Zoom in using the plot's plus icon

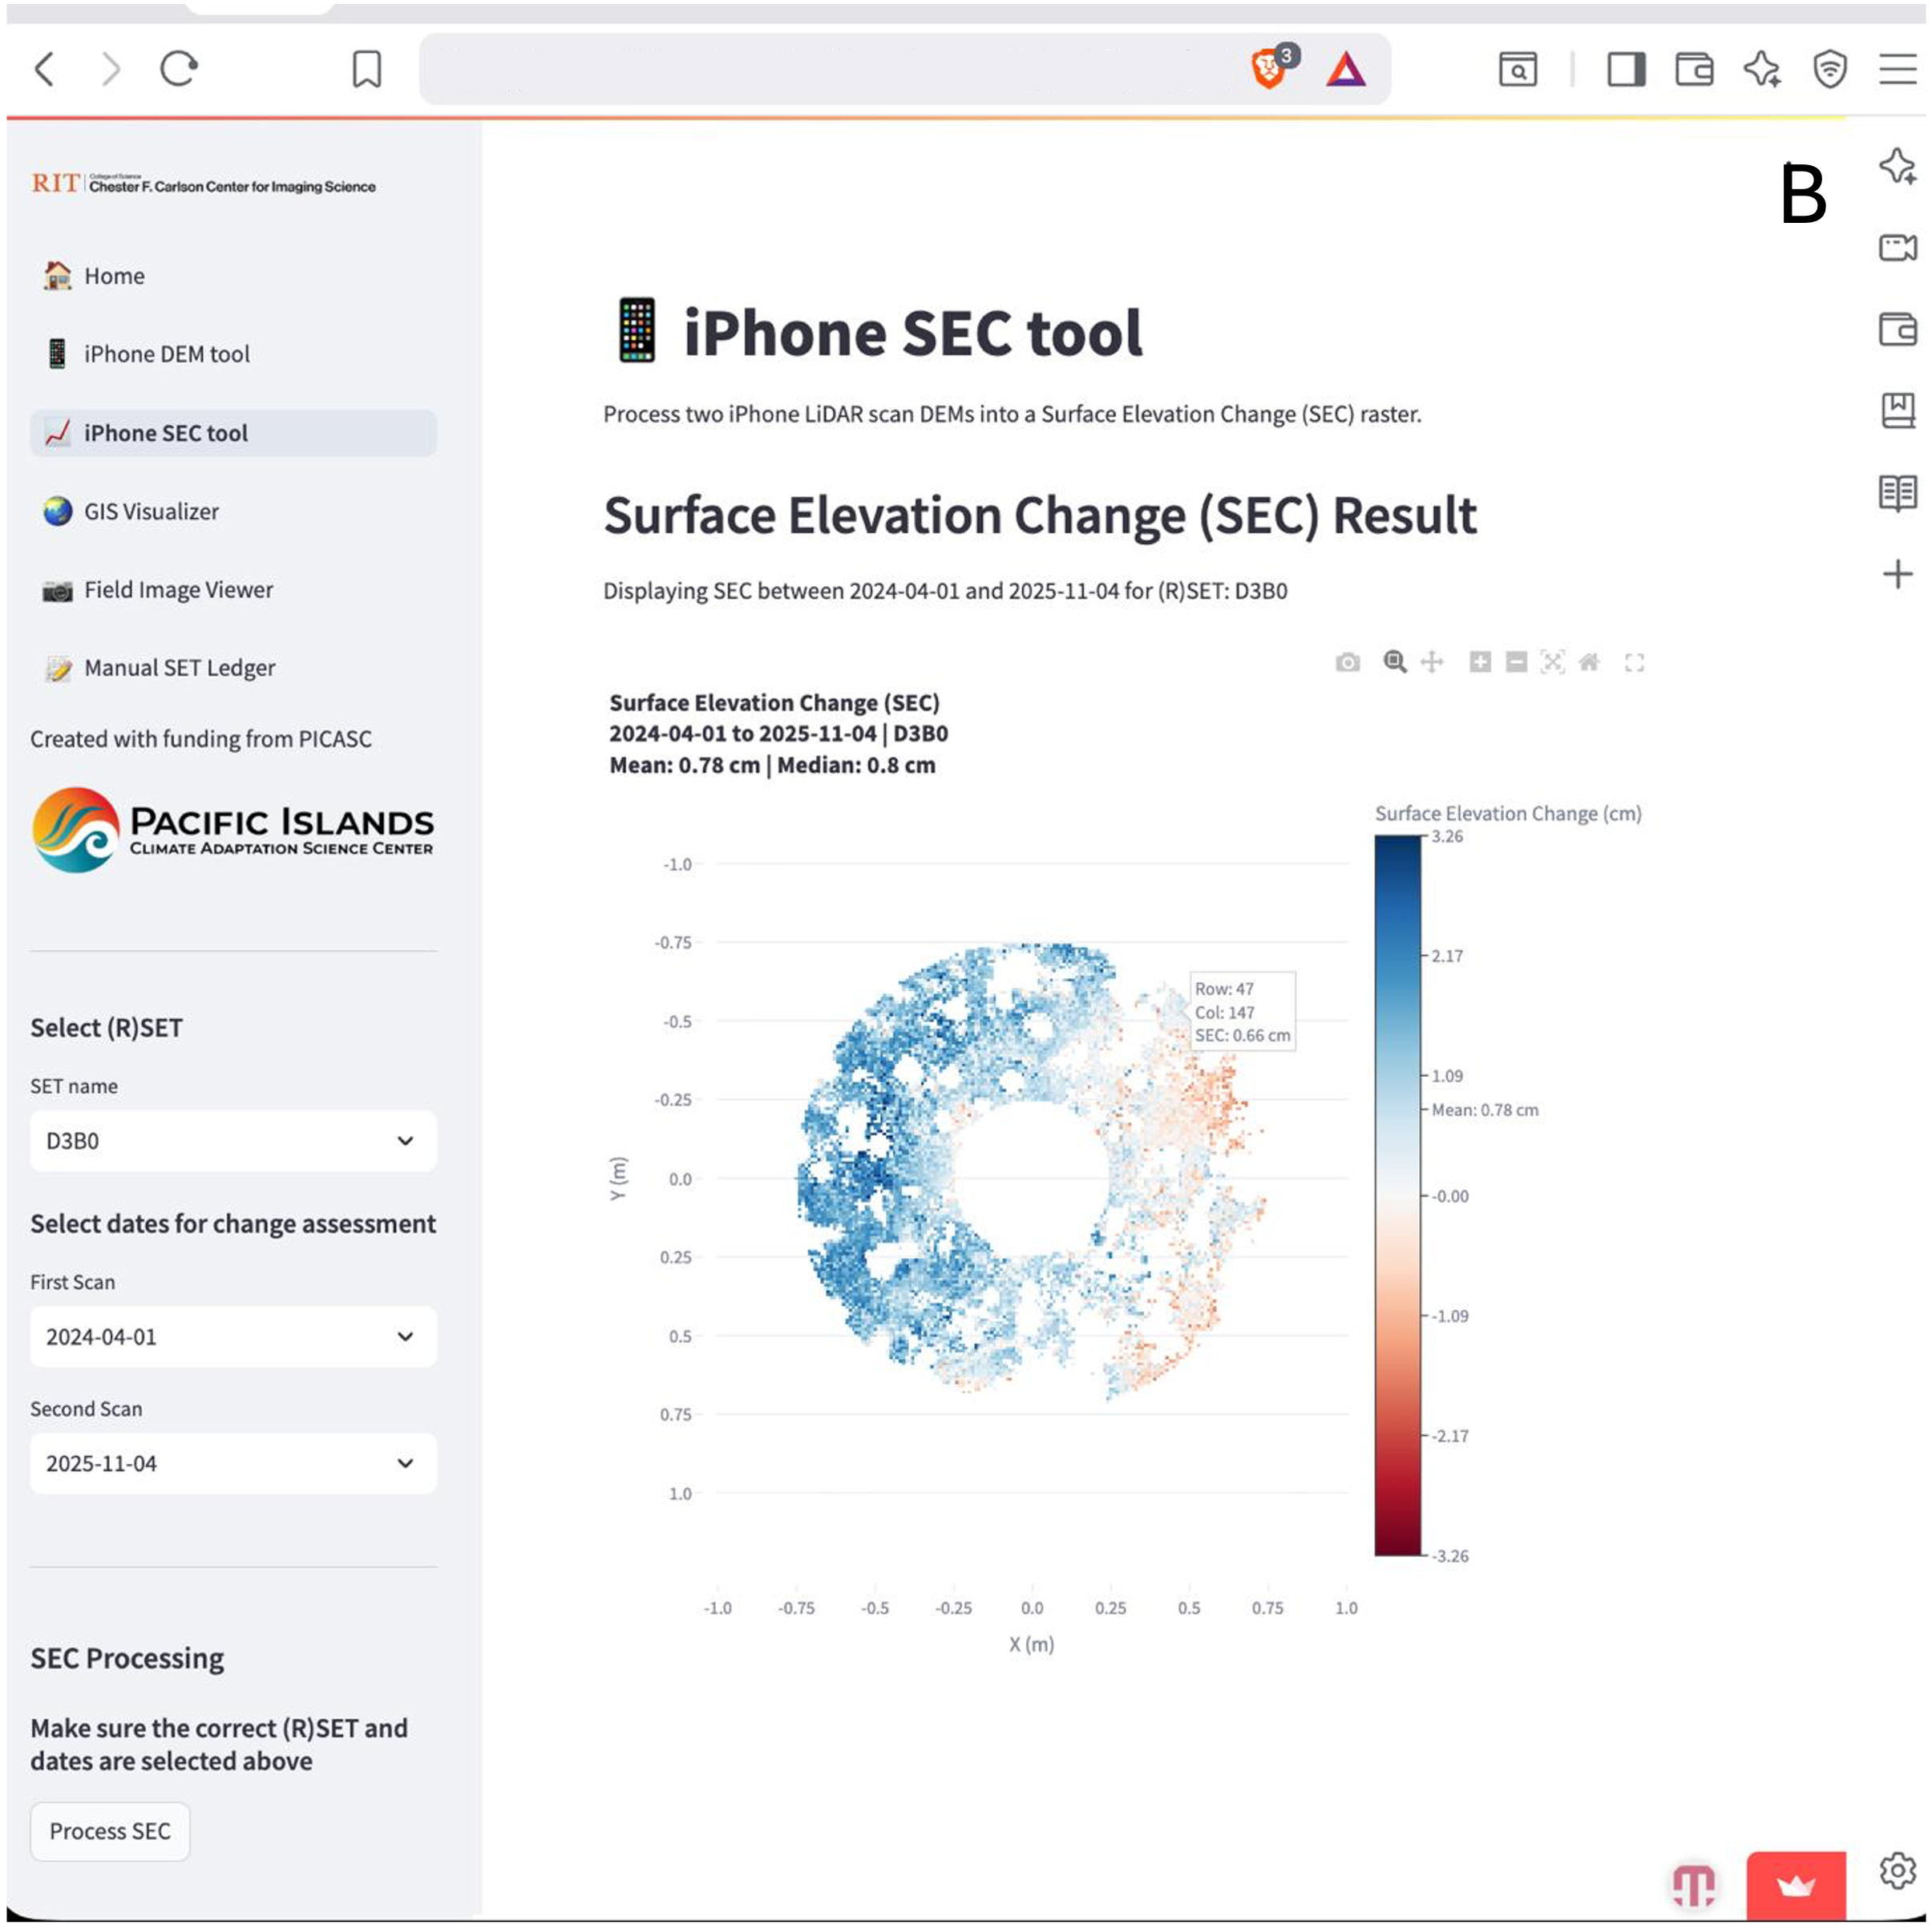[x=1480, y=662]
